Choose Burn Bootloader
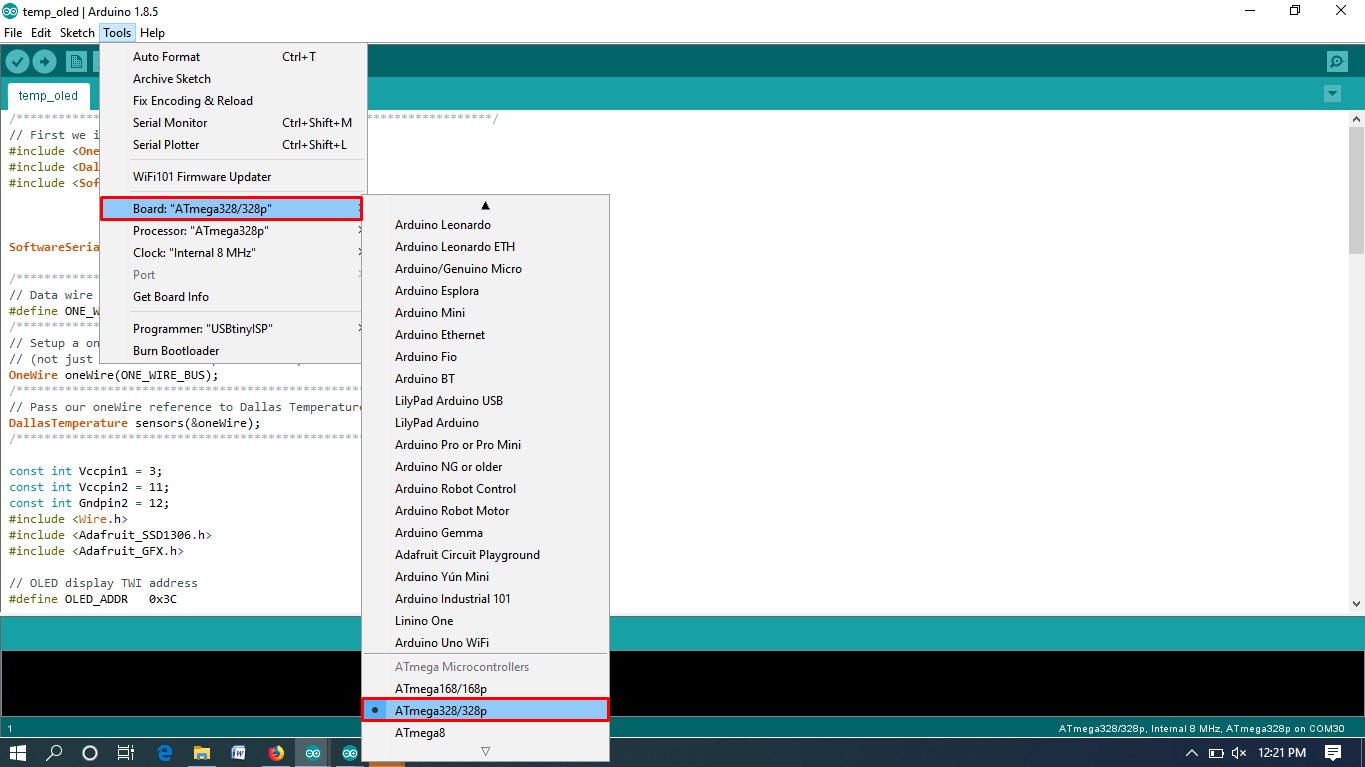 pyautogui.click(x=233, y=351)
